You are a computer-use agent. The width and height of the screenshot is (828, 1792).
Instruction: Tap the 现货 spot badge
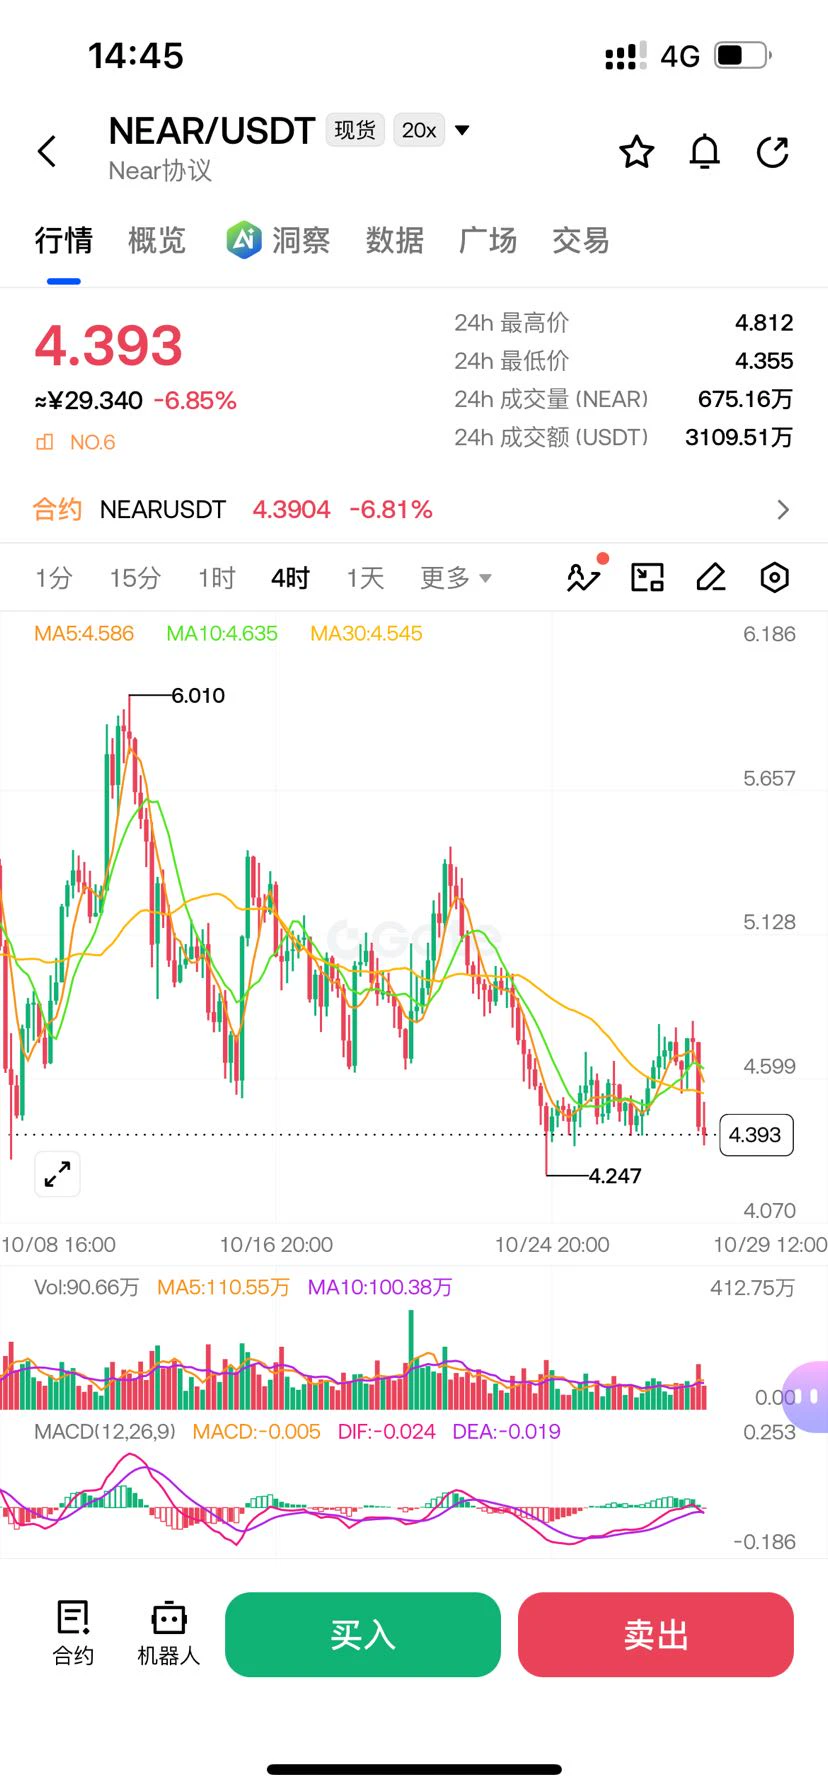pyautogui.click(x=355, y=130)
